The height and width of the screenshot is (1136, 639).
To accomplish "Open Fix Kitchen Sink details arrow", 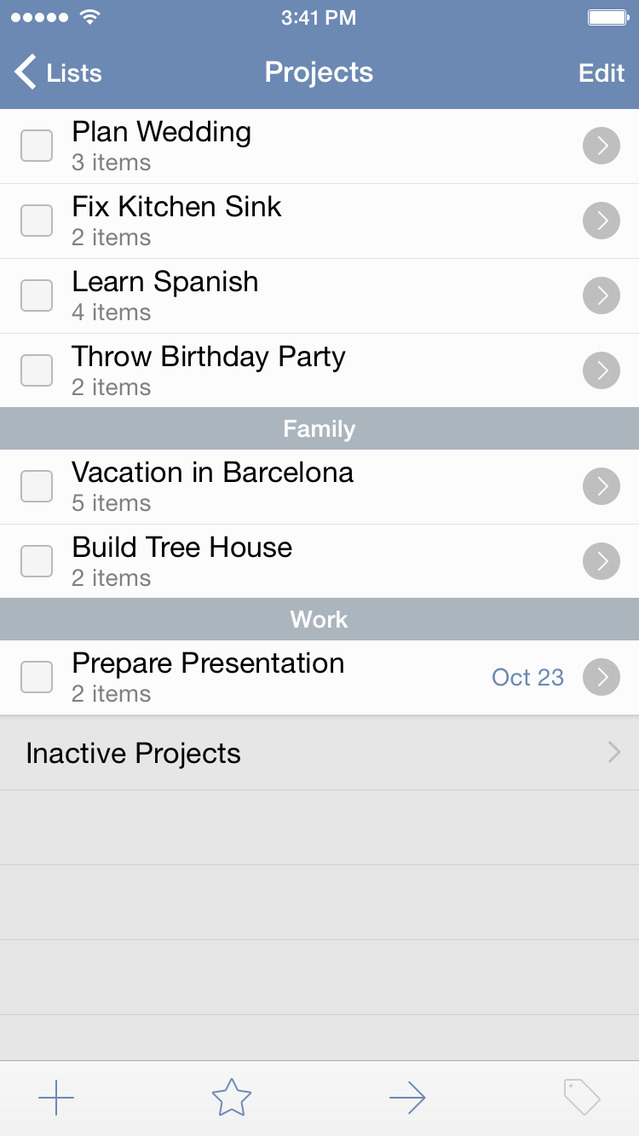I will (601, 221).
